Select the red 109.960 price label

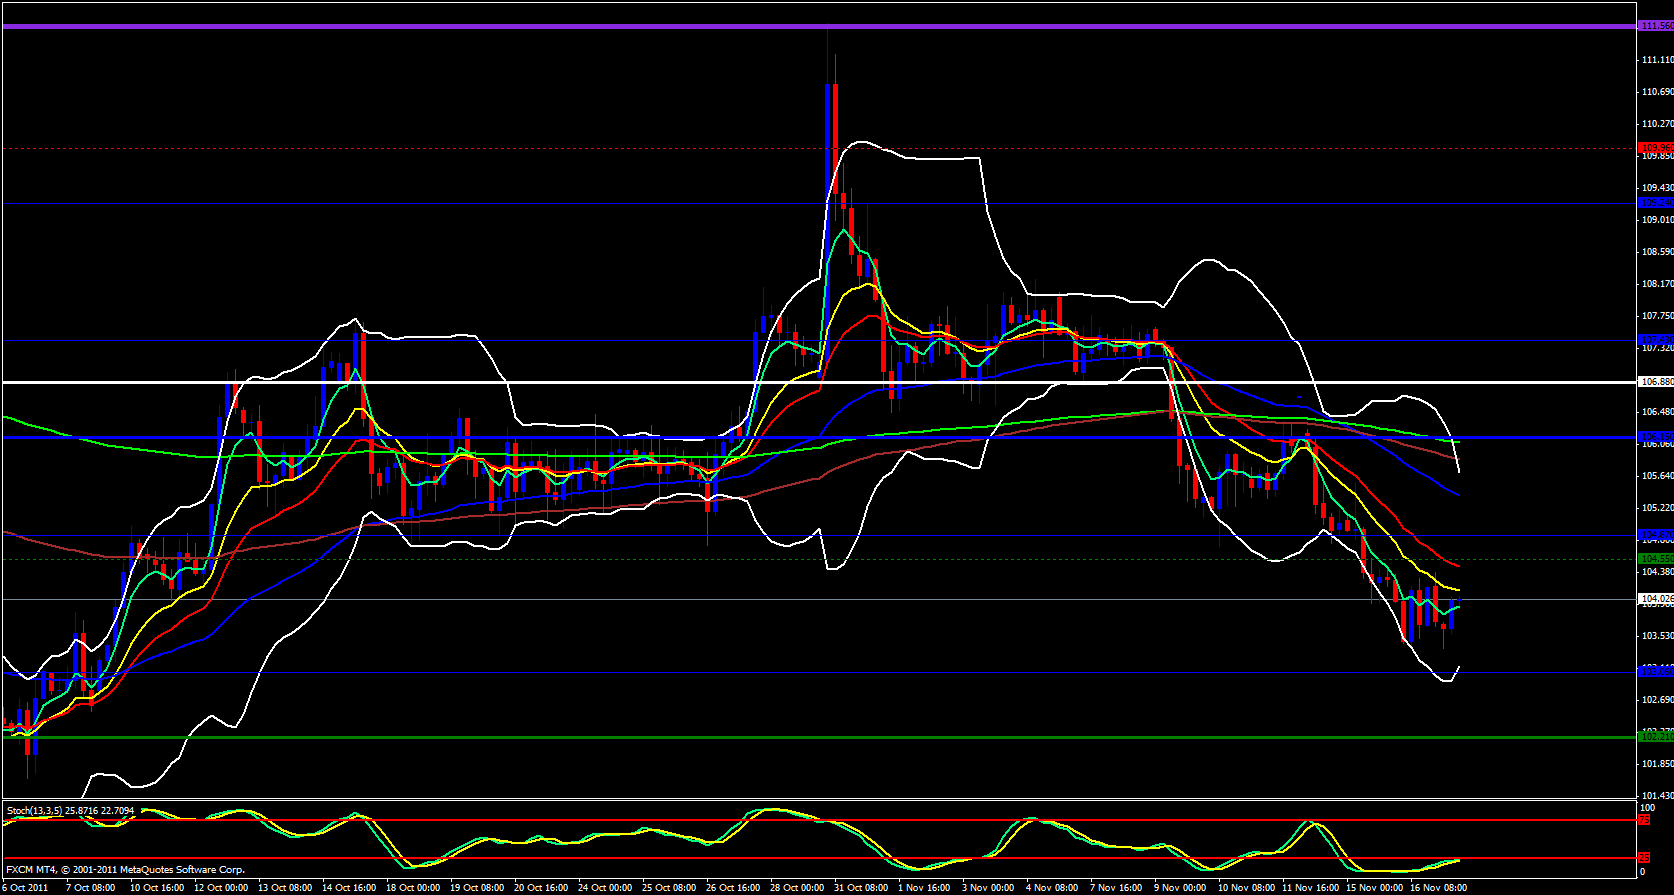pyautogui.click(x=1655, y=148)
